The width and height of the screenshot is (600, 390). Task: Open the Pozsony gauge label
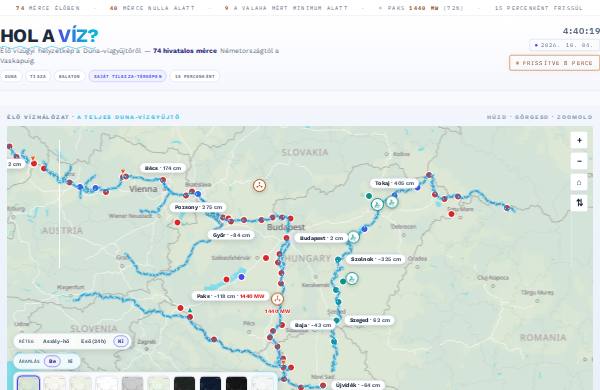pos(198,207)
